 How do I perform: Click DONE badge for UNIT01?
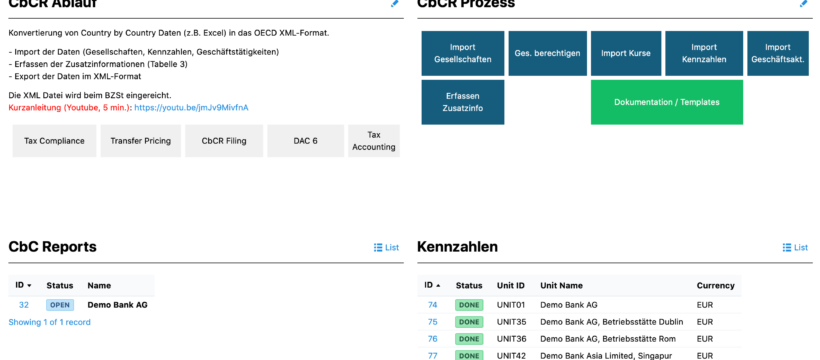pos(469,305)
